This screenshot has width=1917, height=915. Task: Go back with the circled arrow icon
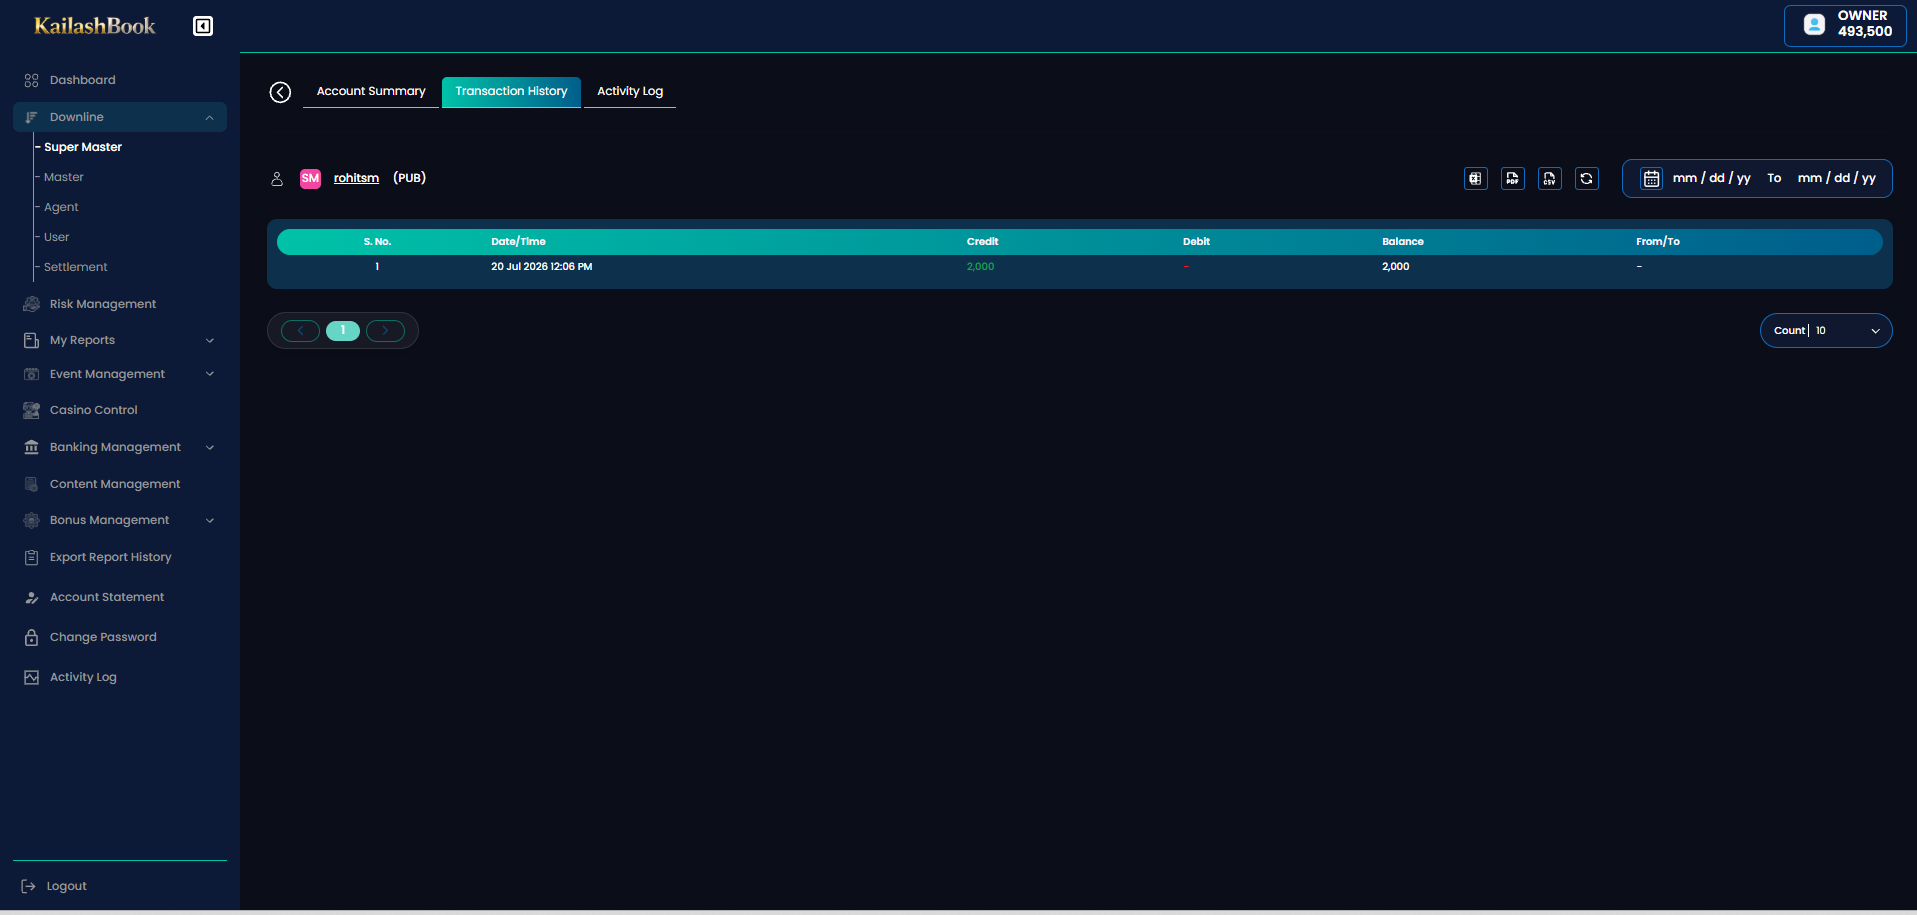pyautogui.click(x=280, y=92)
